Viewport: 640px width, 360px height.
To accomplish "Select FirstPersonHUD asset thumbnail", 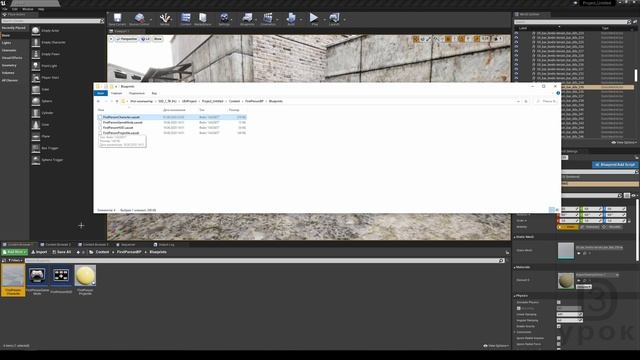I will pos(61,280).
